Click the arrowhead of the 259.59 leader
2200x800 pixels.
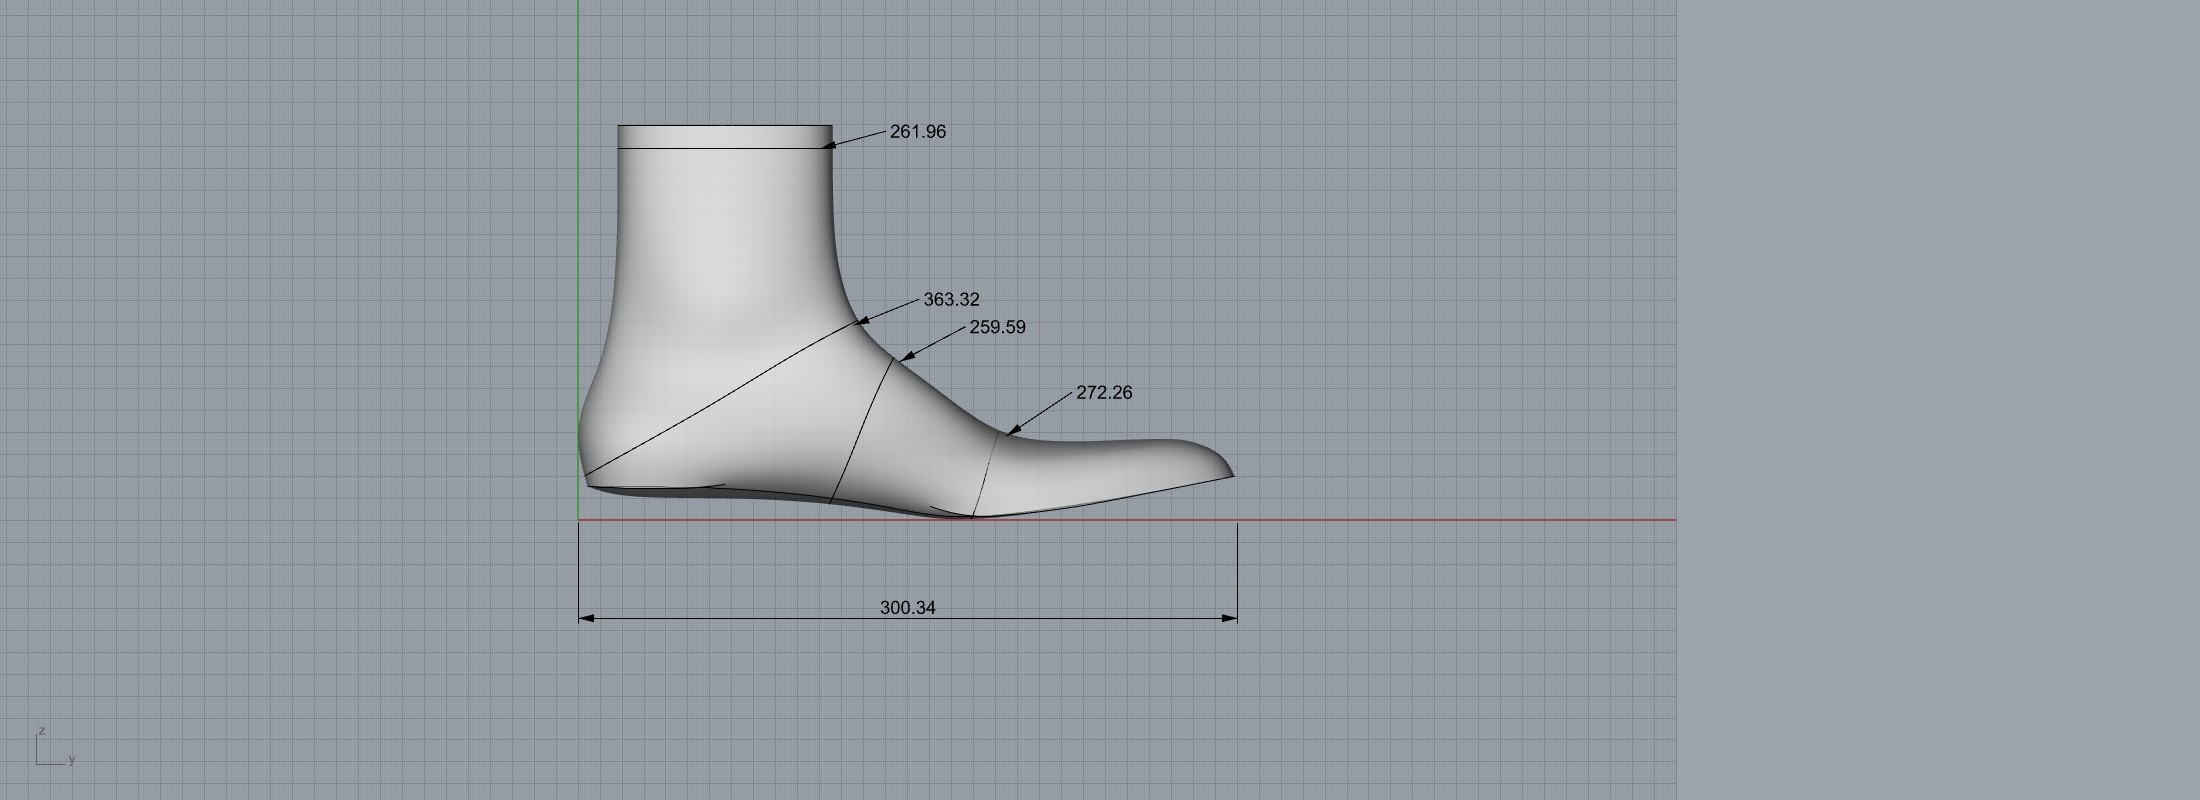[906, 355]
